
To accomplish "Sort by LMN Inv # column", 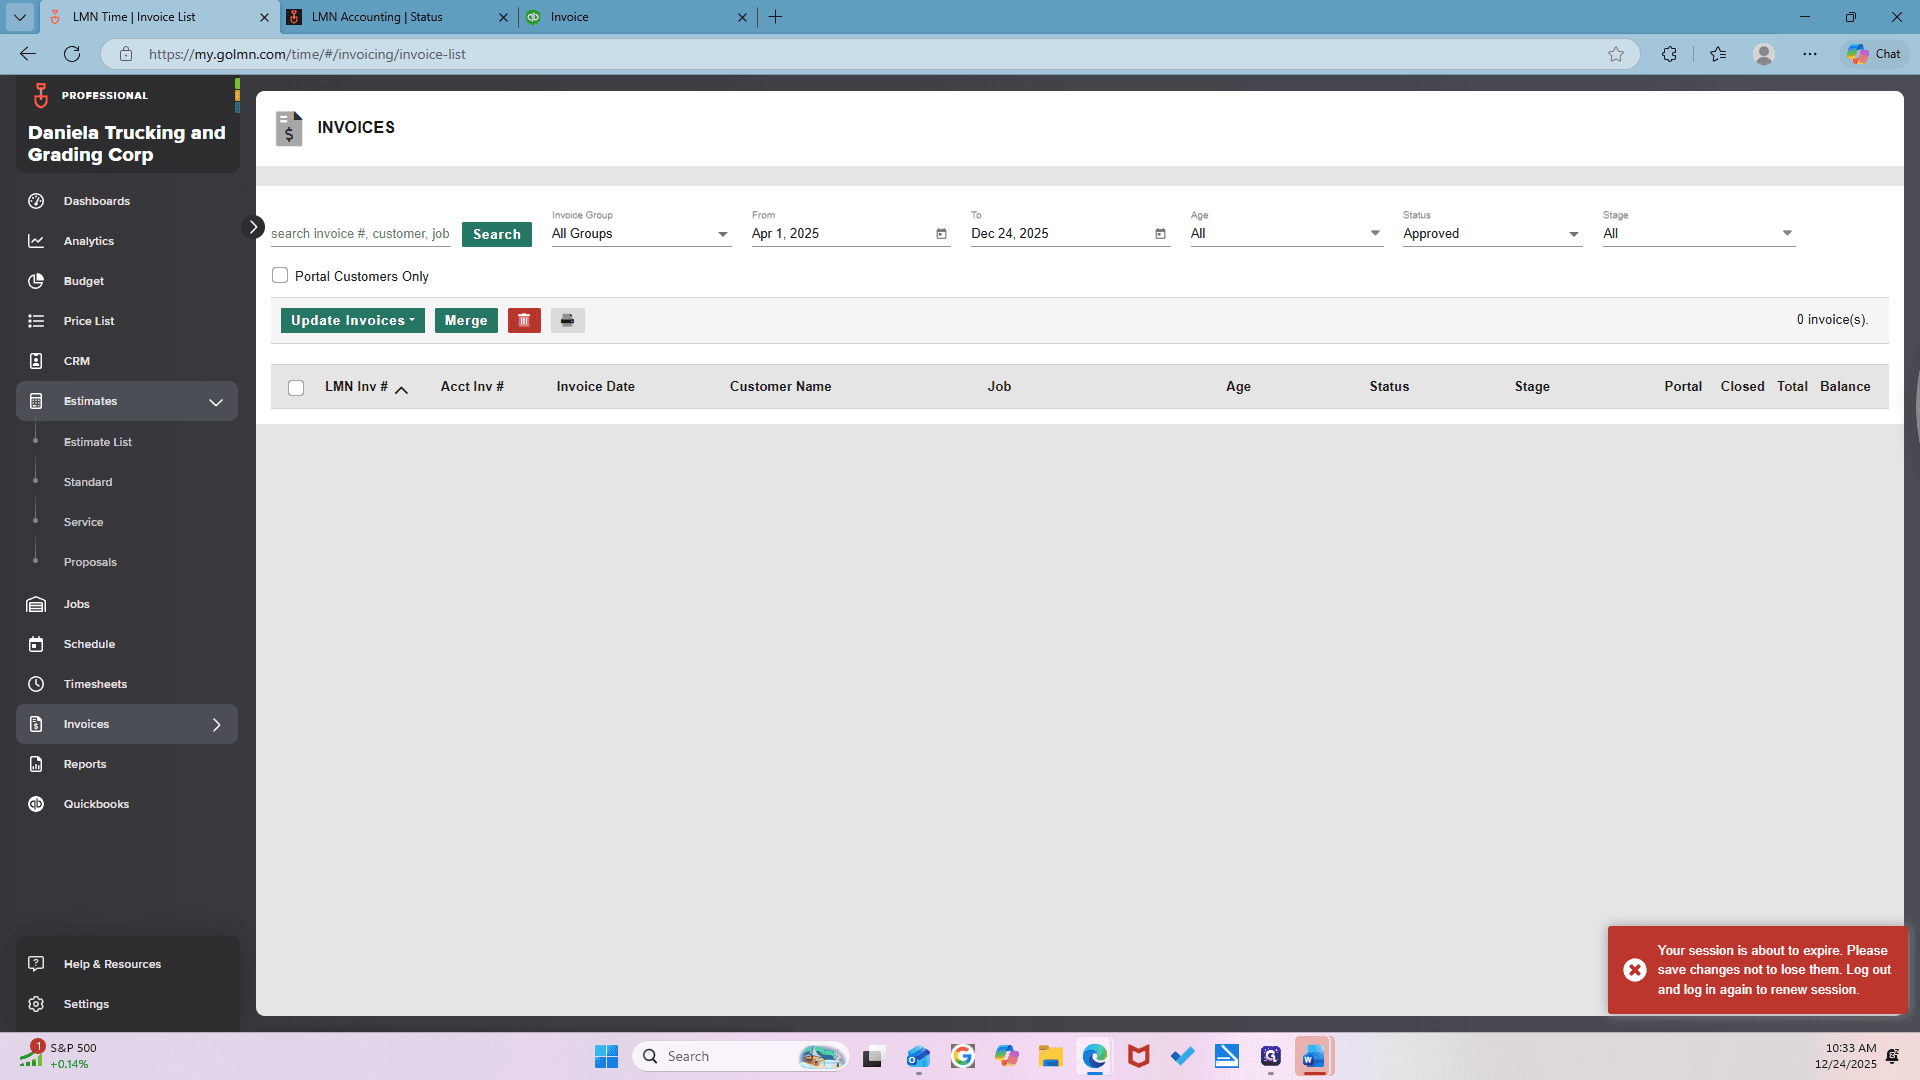I will click(x=356, y=387).
